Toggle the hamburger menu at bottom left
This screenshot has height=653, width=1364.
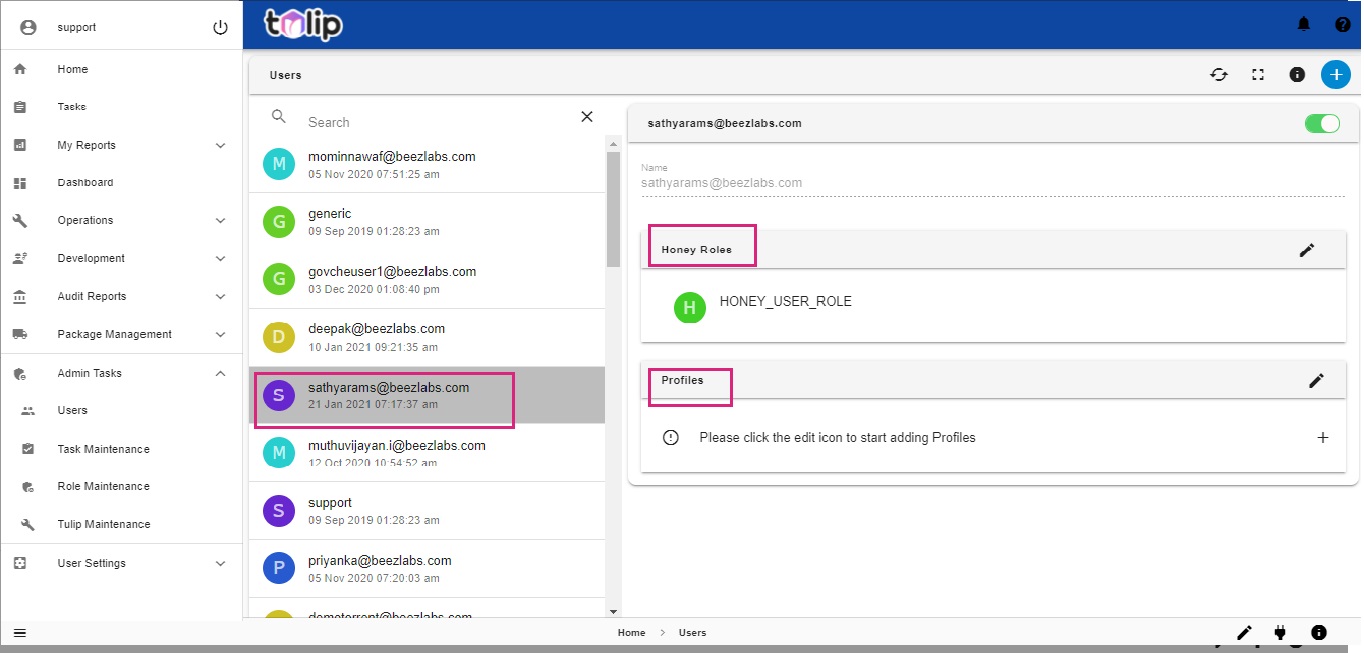click(x=19, y=633)
